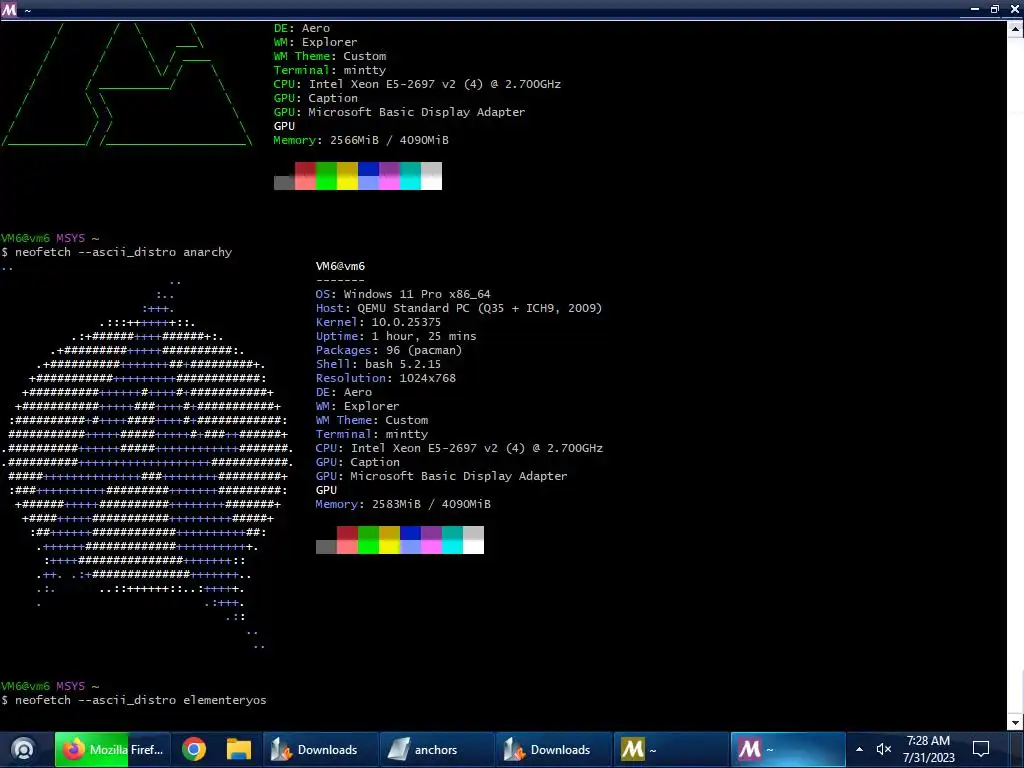Open the notification center icon
The width and height of the screenshot is (1024, 768).
pyautogui.click(x=981, y=749)
